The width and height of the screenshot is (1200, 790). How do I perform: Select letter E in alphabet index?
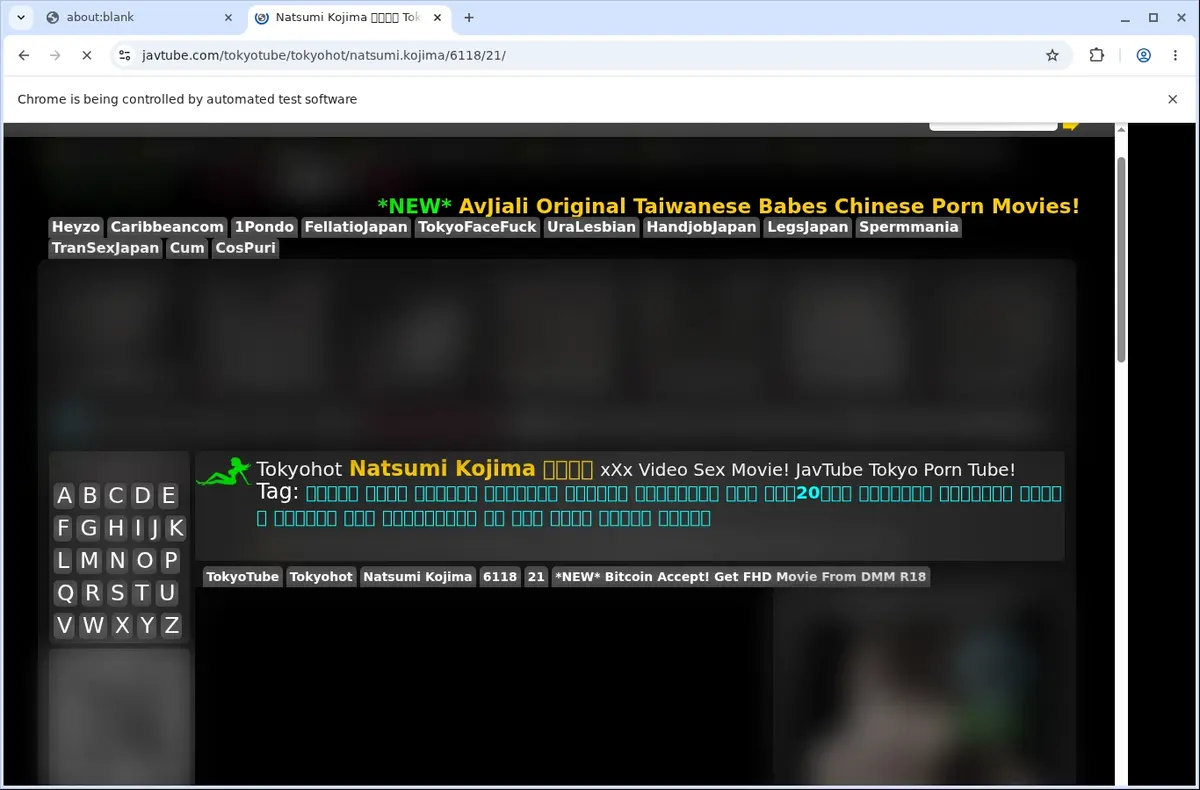click(168, 496)
